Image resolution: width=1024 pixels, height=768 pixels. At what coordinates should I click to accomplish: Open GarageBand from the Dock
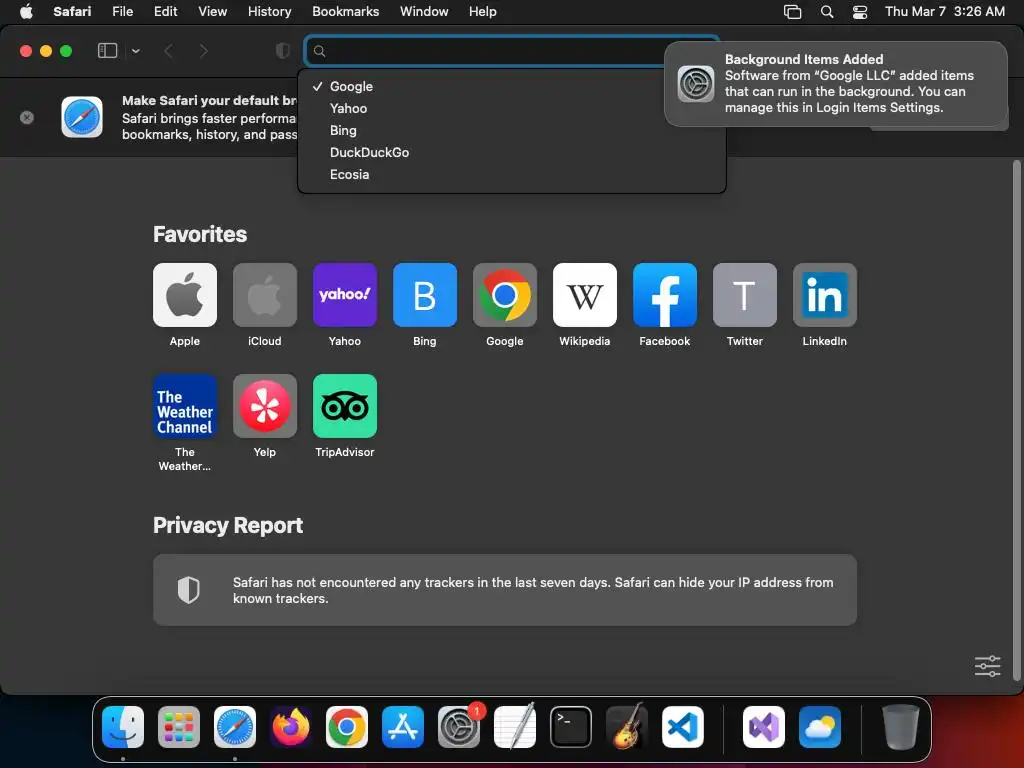point(627,727)
